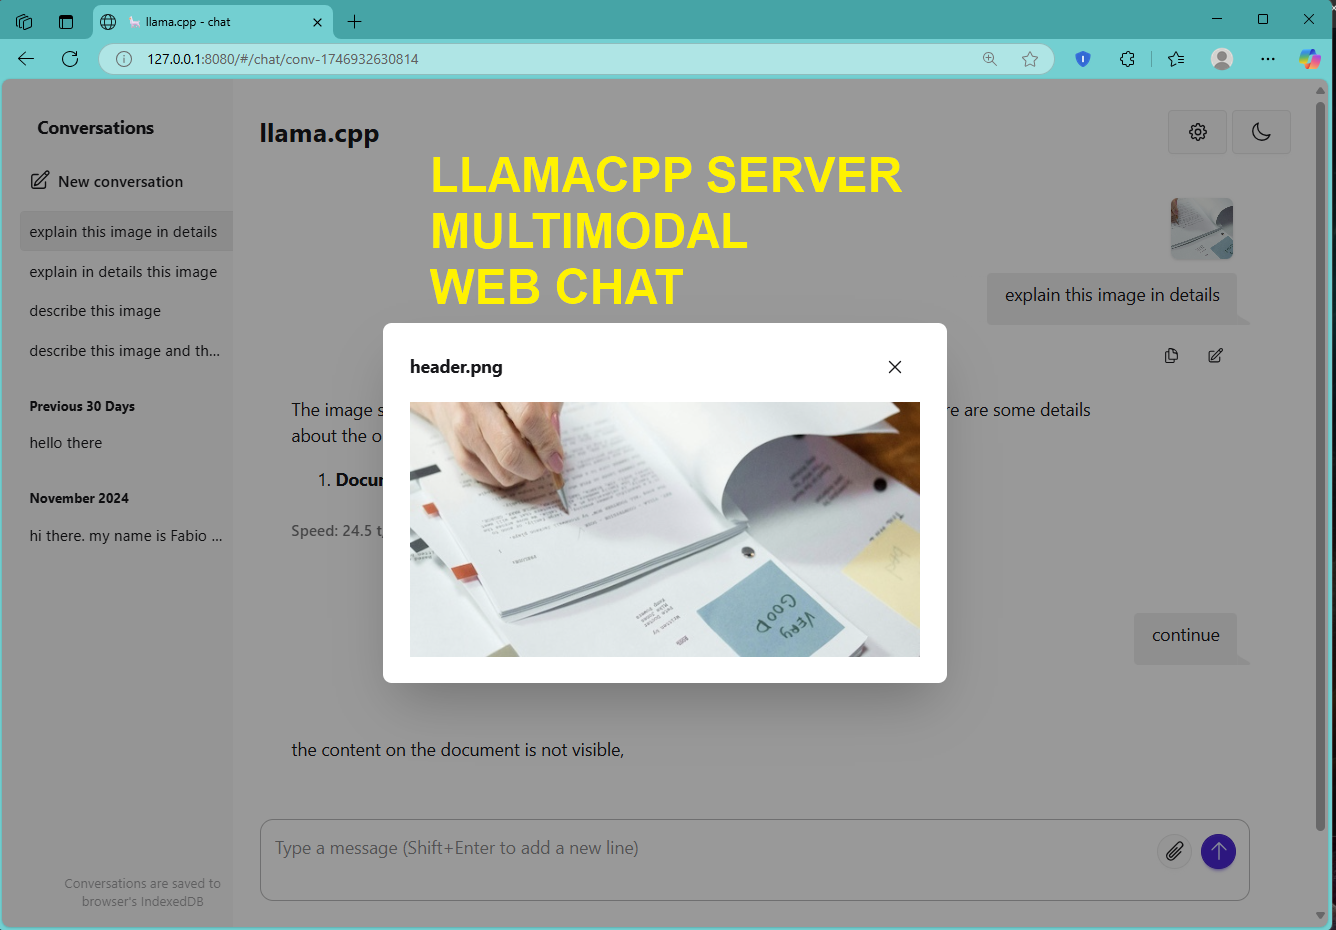Open a new browser tab with plus
1336x930 pixels.
pos(354,21)
